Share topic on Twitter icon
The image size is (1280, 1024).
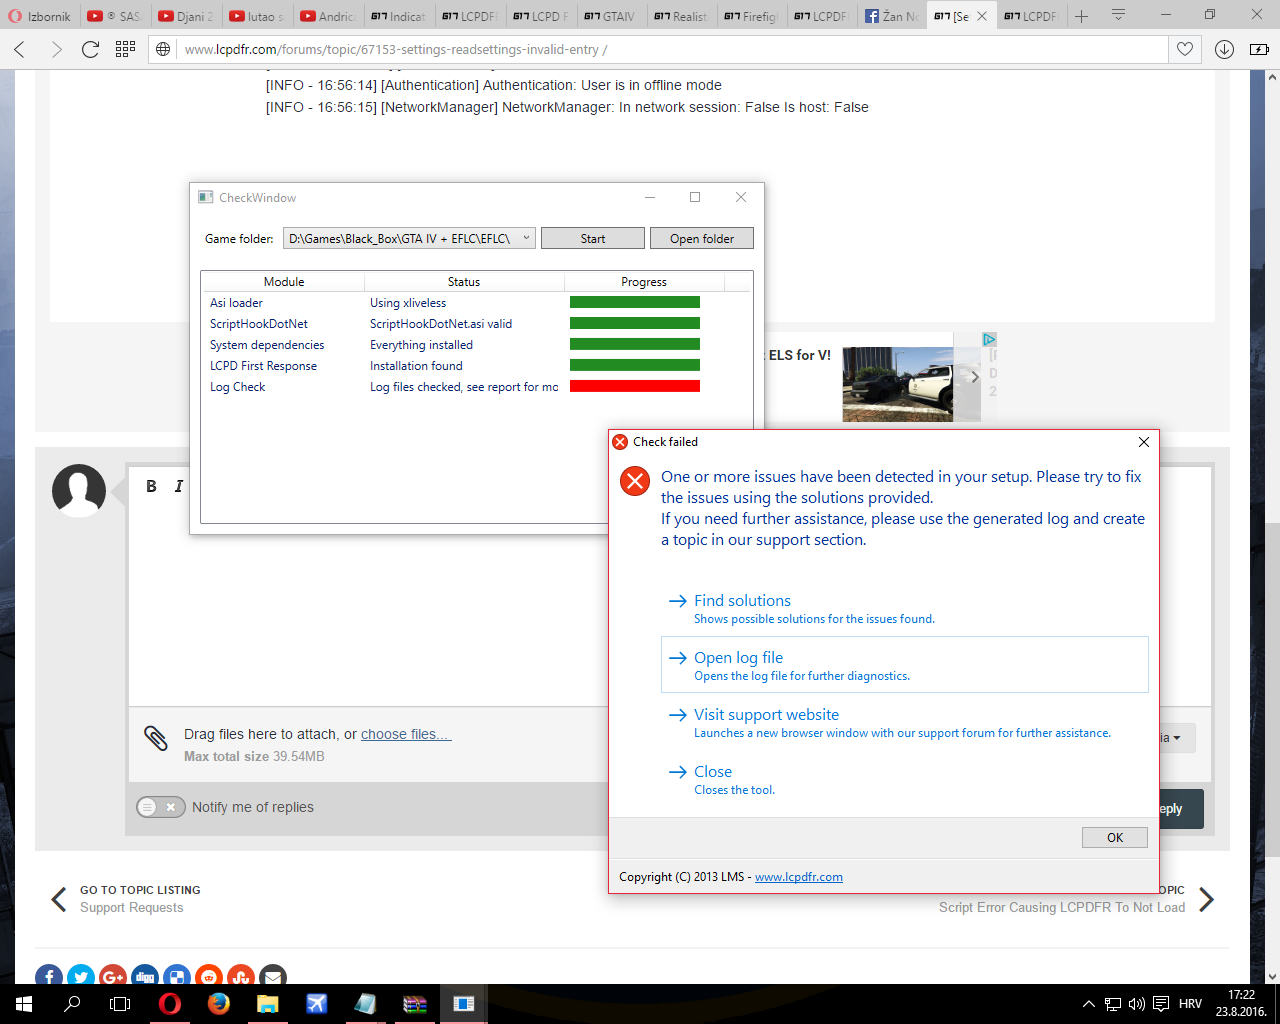coord(81,977)
